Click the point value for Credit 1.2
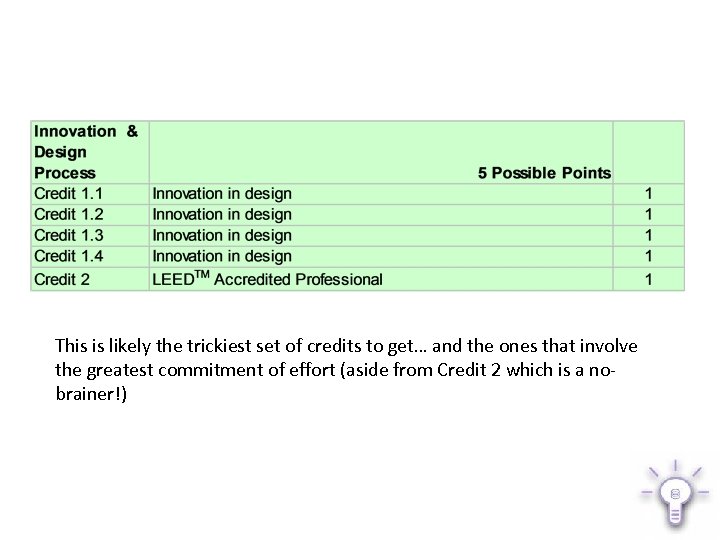The width and height of the screenshot is (720, 540). (648, 214)
